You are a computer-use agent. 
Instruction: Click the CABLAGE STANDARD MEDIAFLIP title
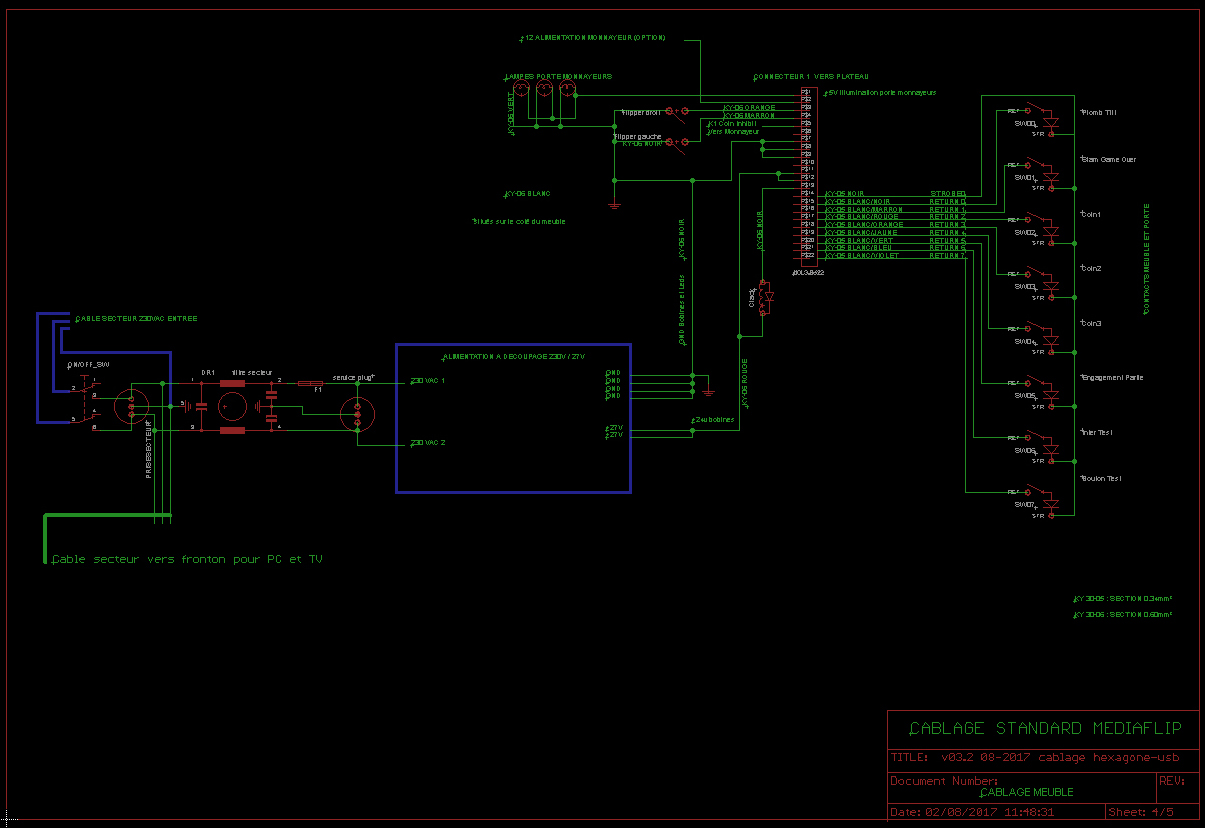[x=1044, y=728]
